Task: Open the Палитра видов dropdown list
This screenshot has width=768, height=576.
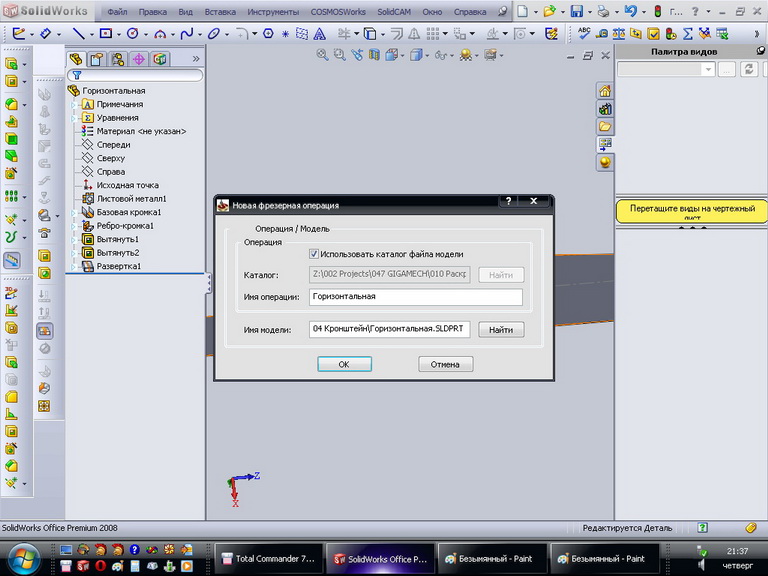Action: click(x=708, y=70)
